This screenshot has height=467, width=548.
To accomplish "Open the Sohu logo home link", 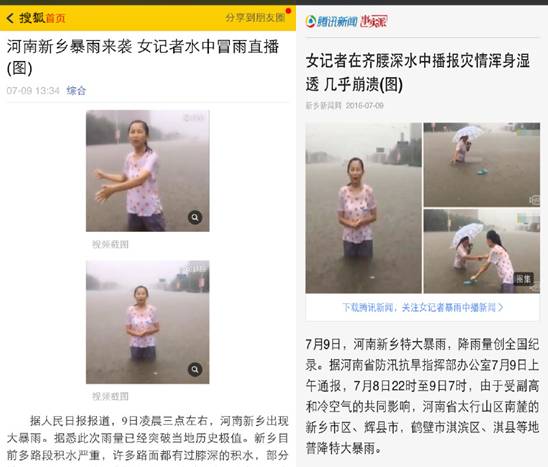I will [32, 18].
